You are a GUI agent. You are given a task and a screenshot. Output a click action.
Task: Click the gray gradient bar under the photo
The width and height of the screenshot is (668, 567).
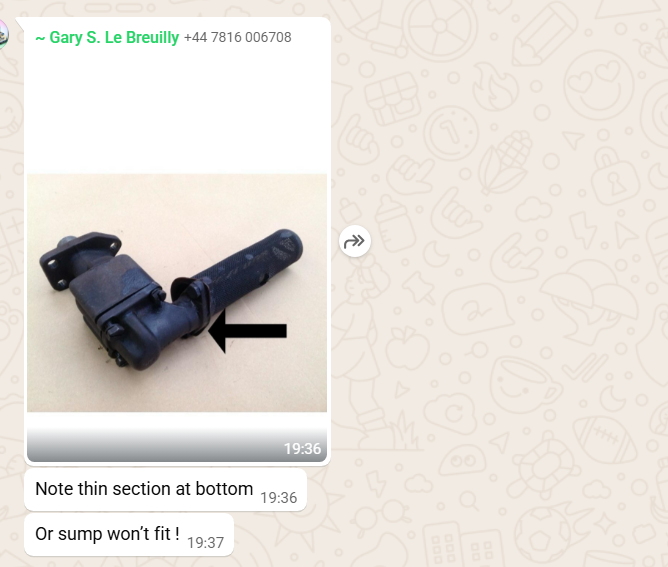tap(177, 445)
